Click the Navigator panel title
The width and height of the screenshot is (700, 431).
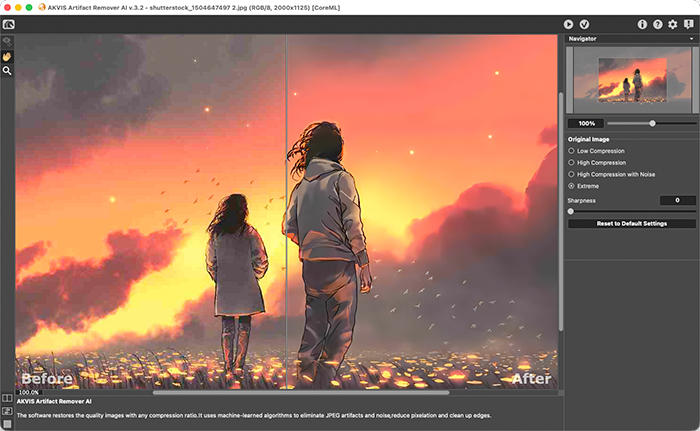[582, 39]
